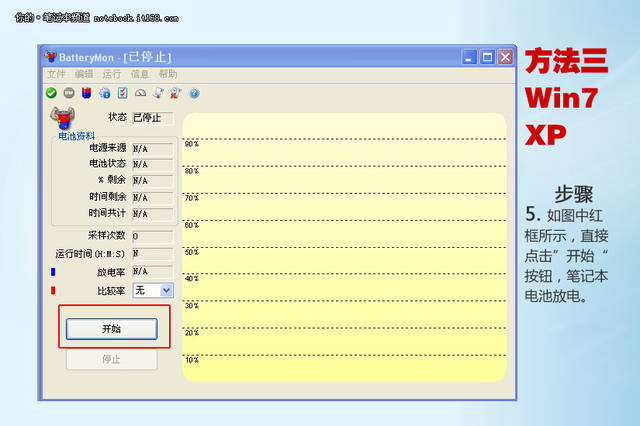Open the 编辑 menu

(x=84, y=74)
